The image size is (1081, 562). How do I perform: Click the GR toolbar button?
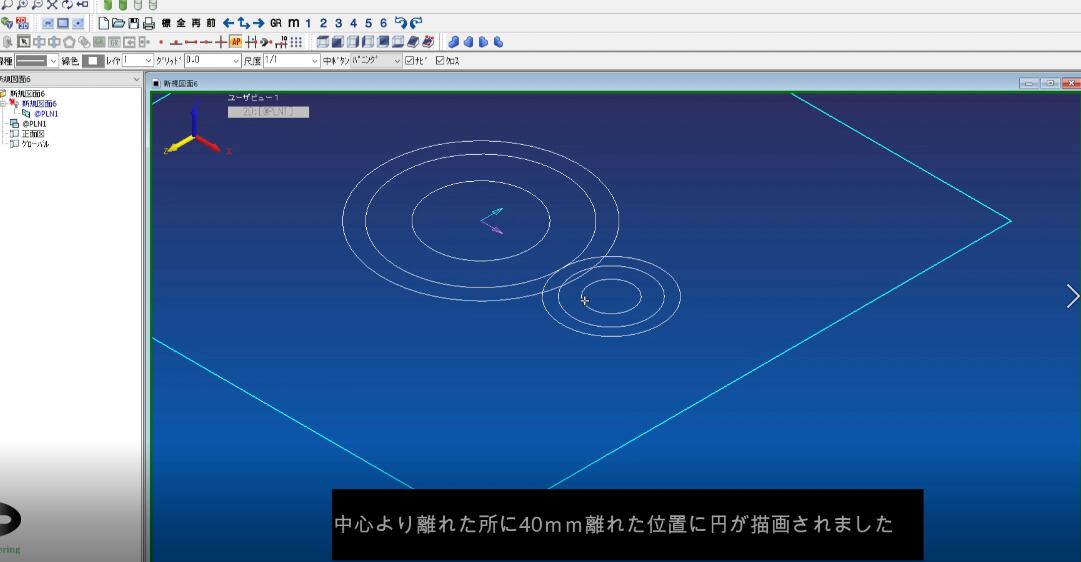tap(276, 23)
